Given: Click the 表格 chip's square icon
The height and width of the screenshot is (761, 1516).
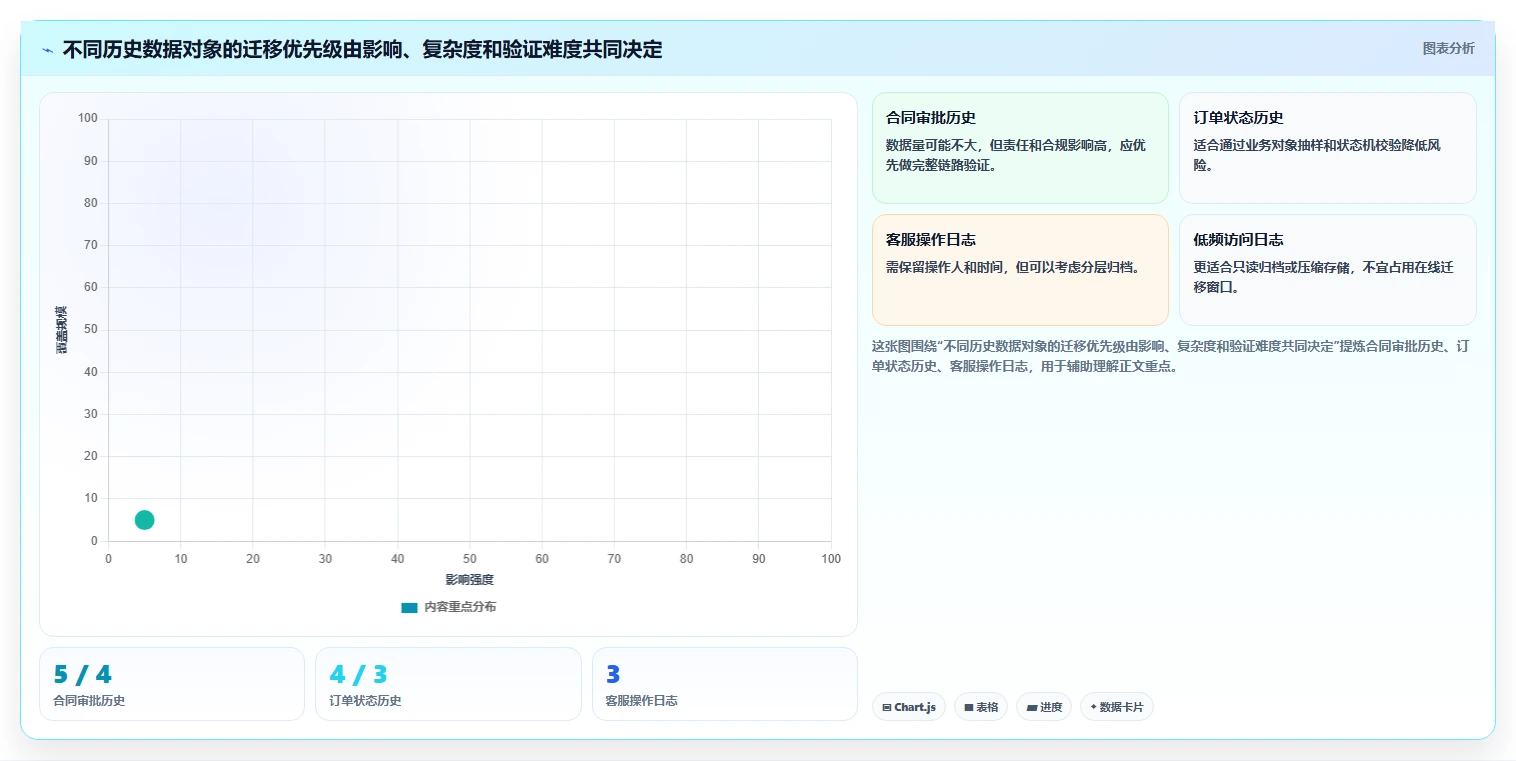Looking at the screenshot, I should (969, 707).
